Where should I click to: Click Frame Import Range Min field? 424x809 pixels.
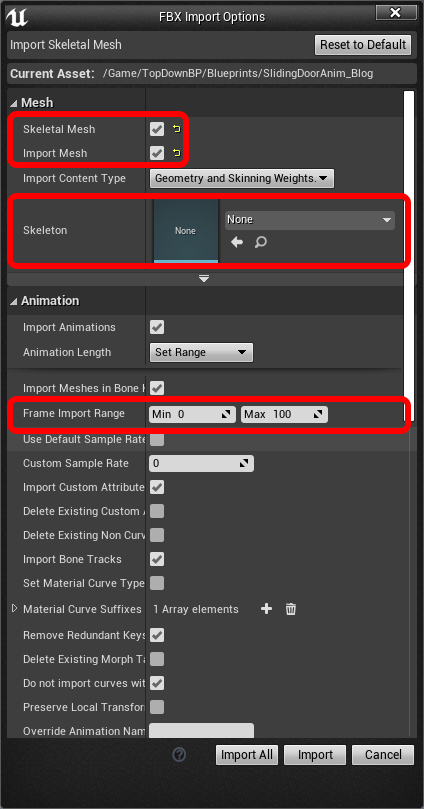point(193,414)
